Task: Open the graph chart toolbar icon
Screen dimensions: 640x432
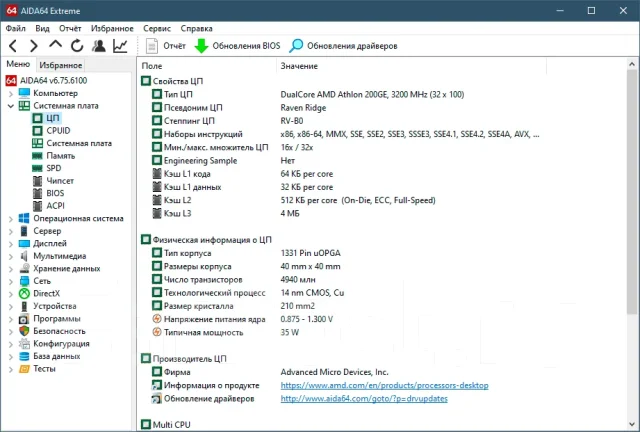Action: point(120,46)
